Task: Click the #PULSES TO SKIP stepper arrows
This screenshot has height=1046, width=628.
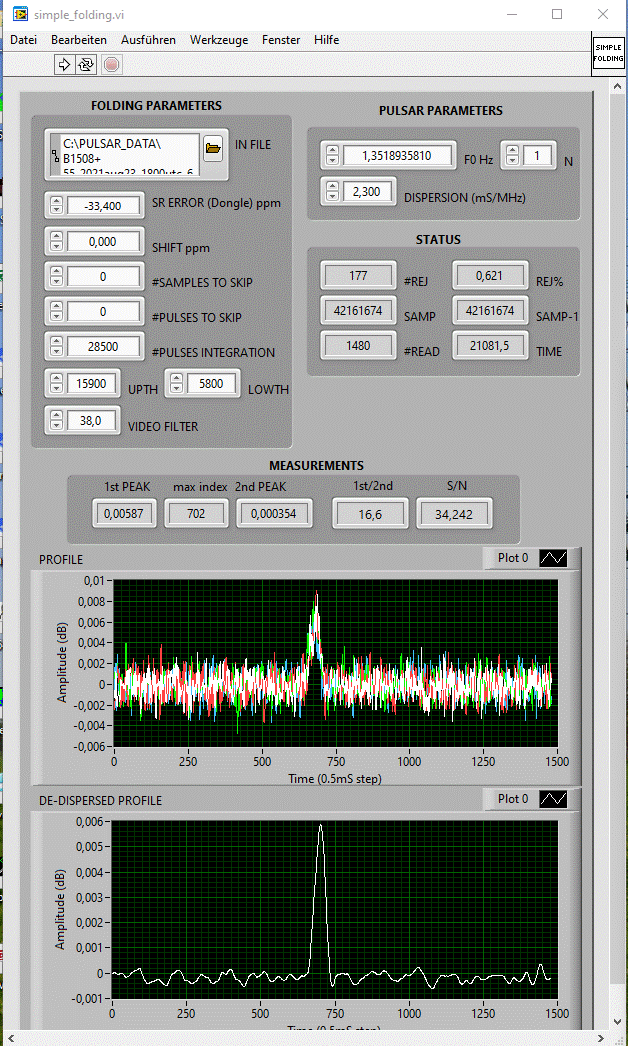Action: point(57,312)
